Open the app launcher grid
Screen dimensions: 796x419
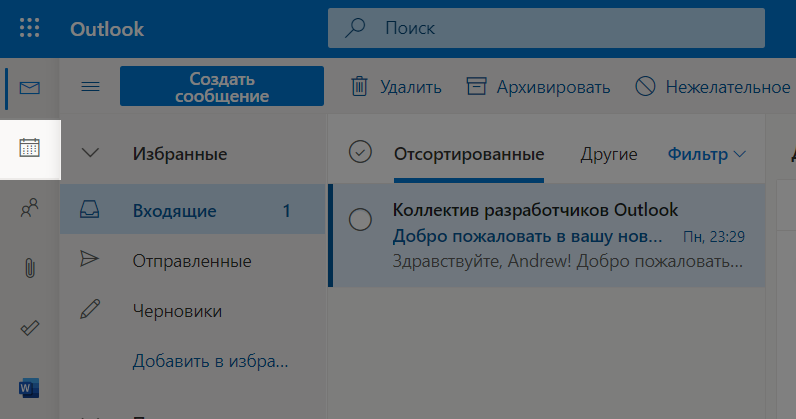[x=29, y=28]
